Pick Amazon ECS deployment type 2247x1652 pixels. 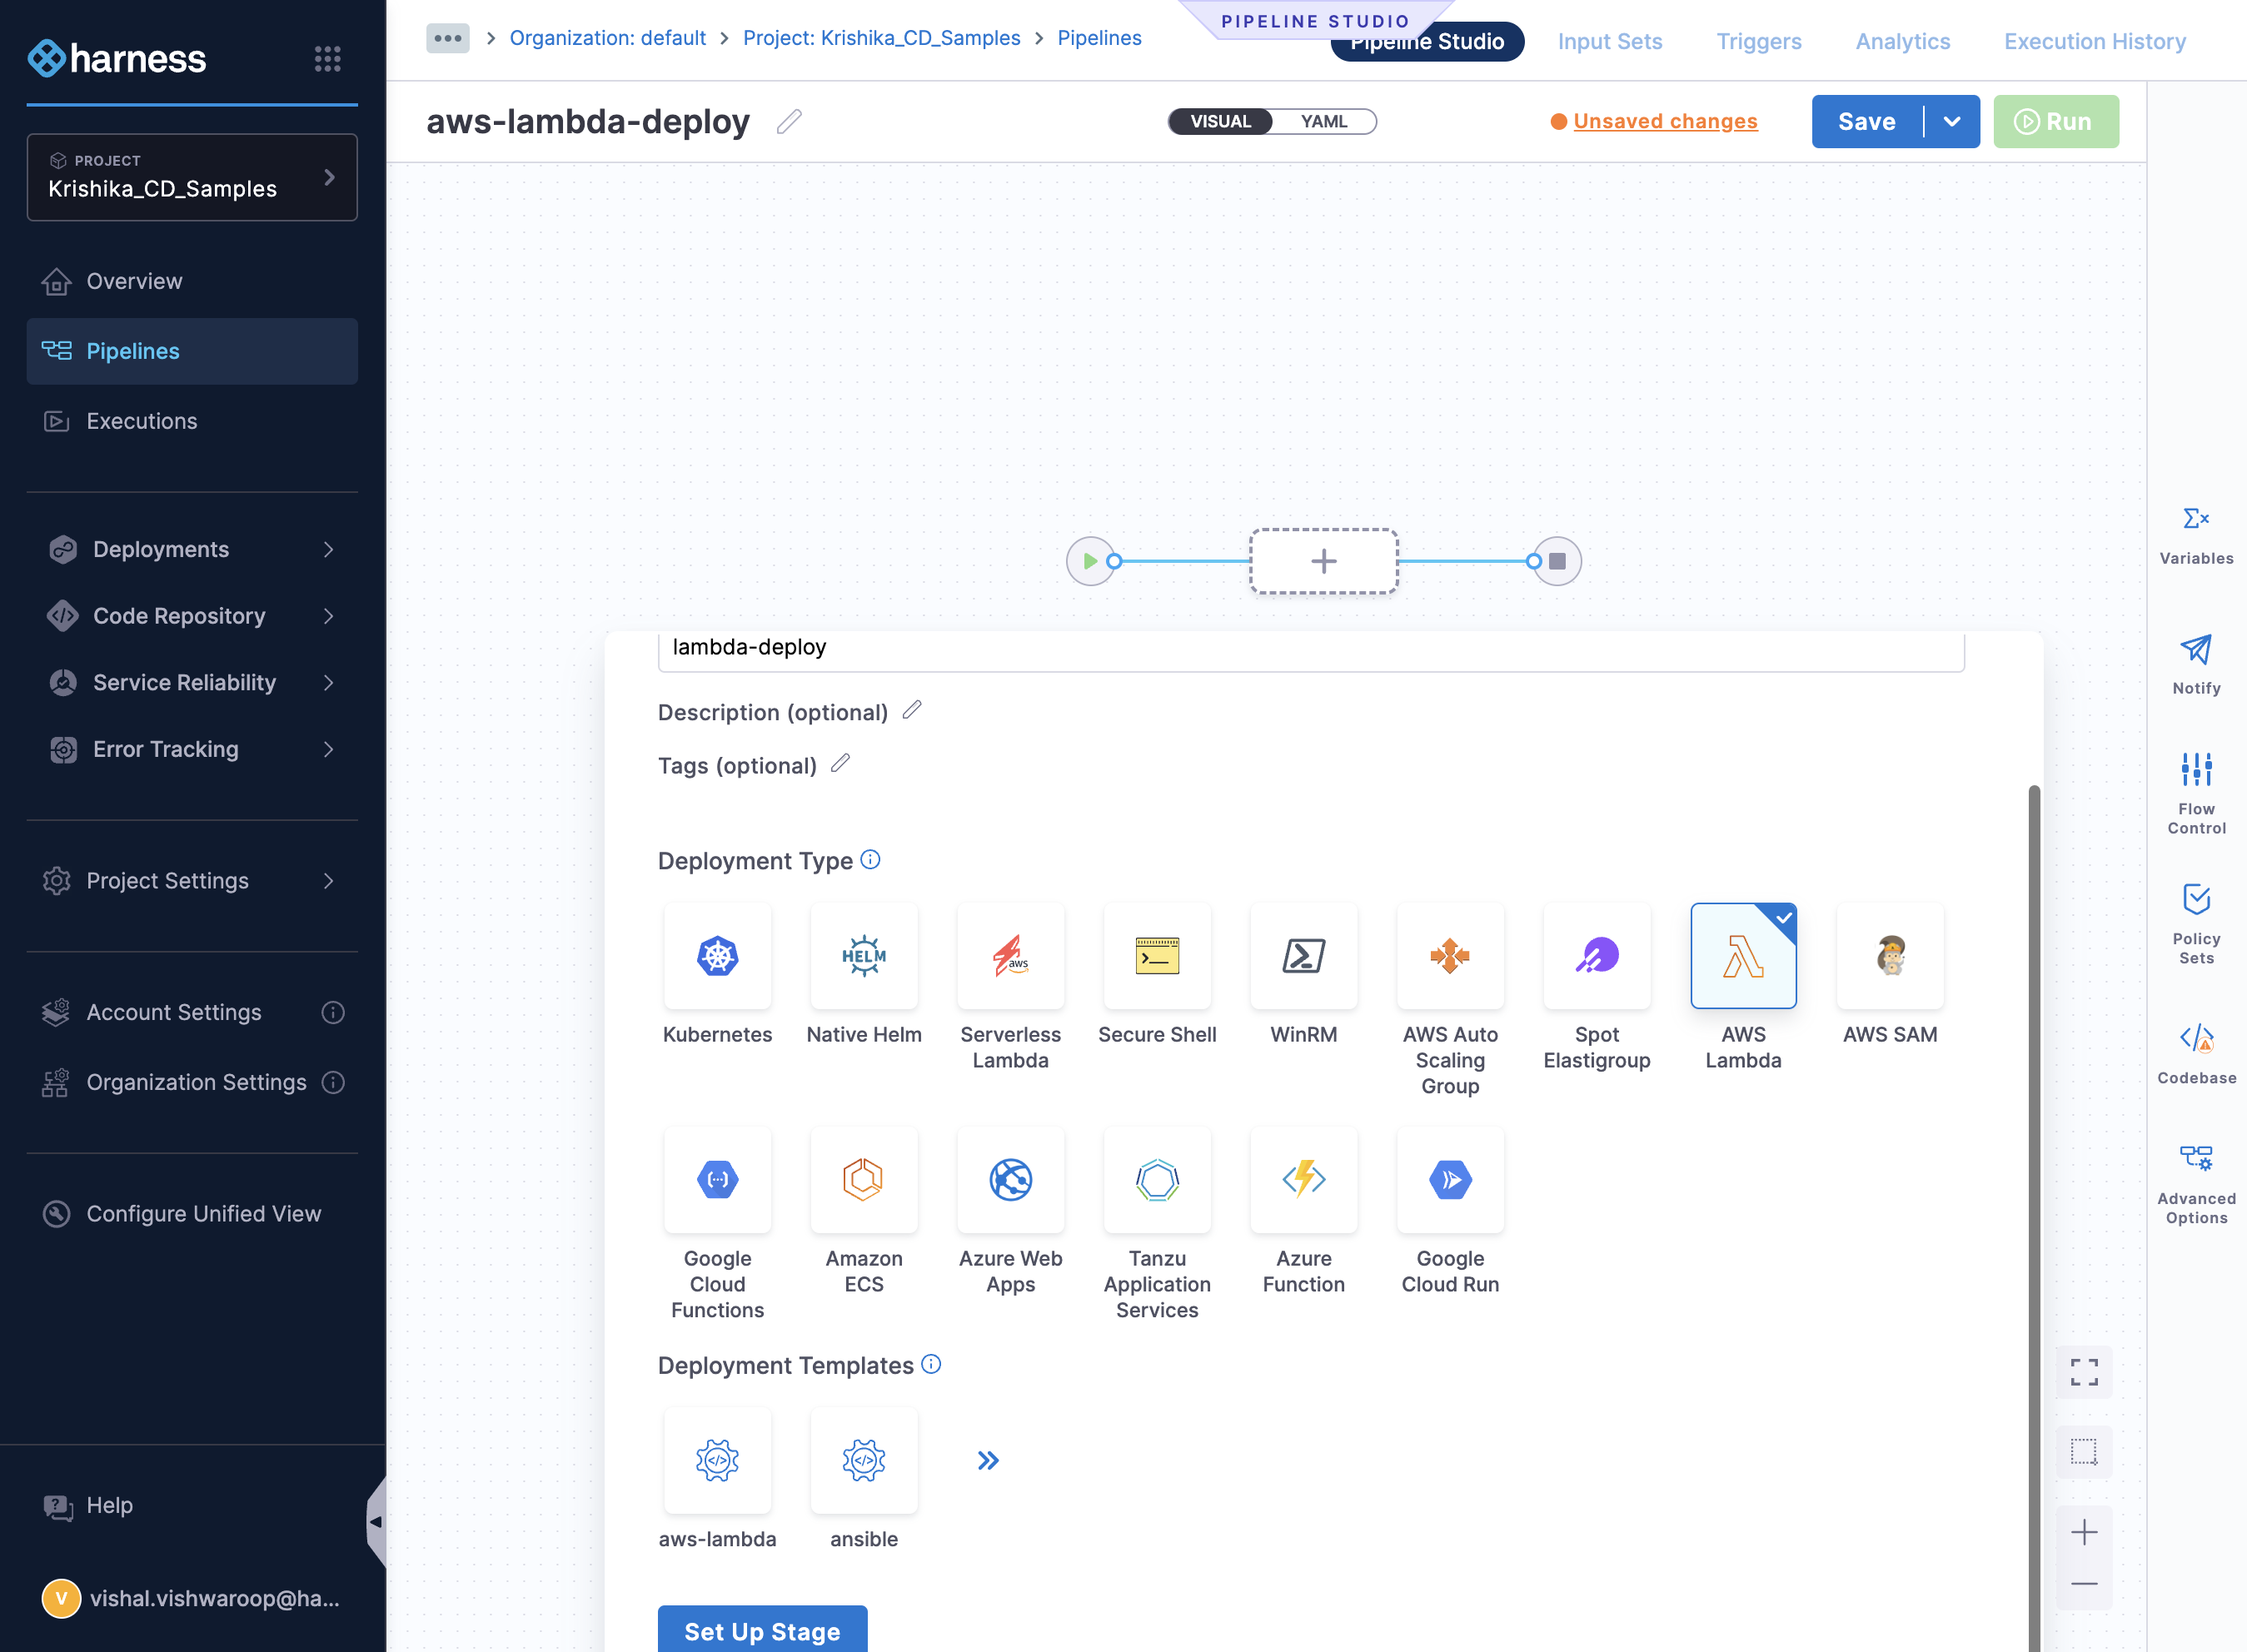point(864,1179)
